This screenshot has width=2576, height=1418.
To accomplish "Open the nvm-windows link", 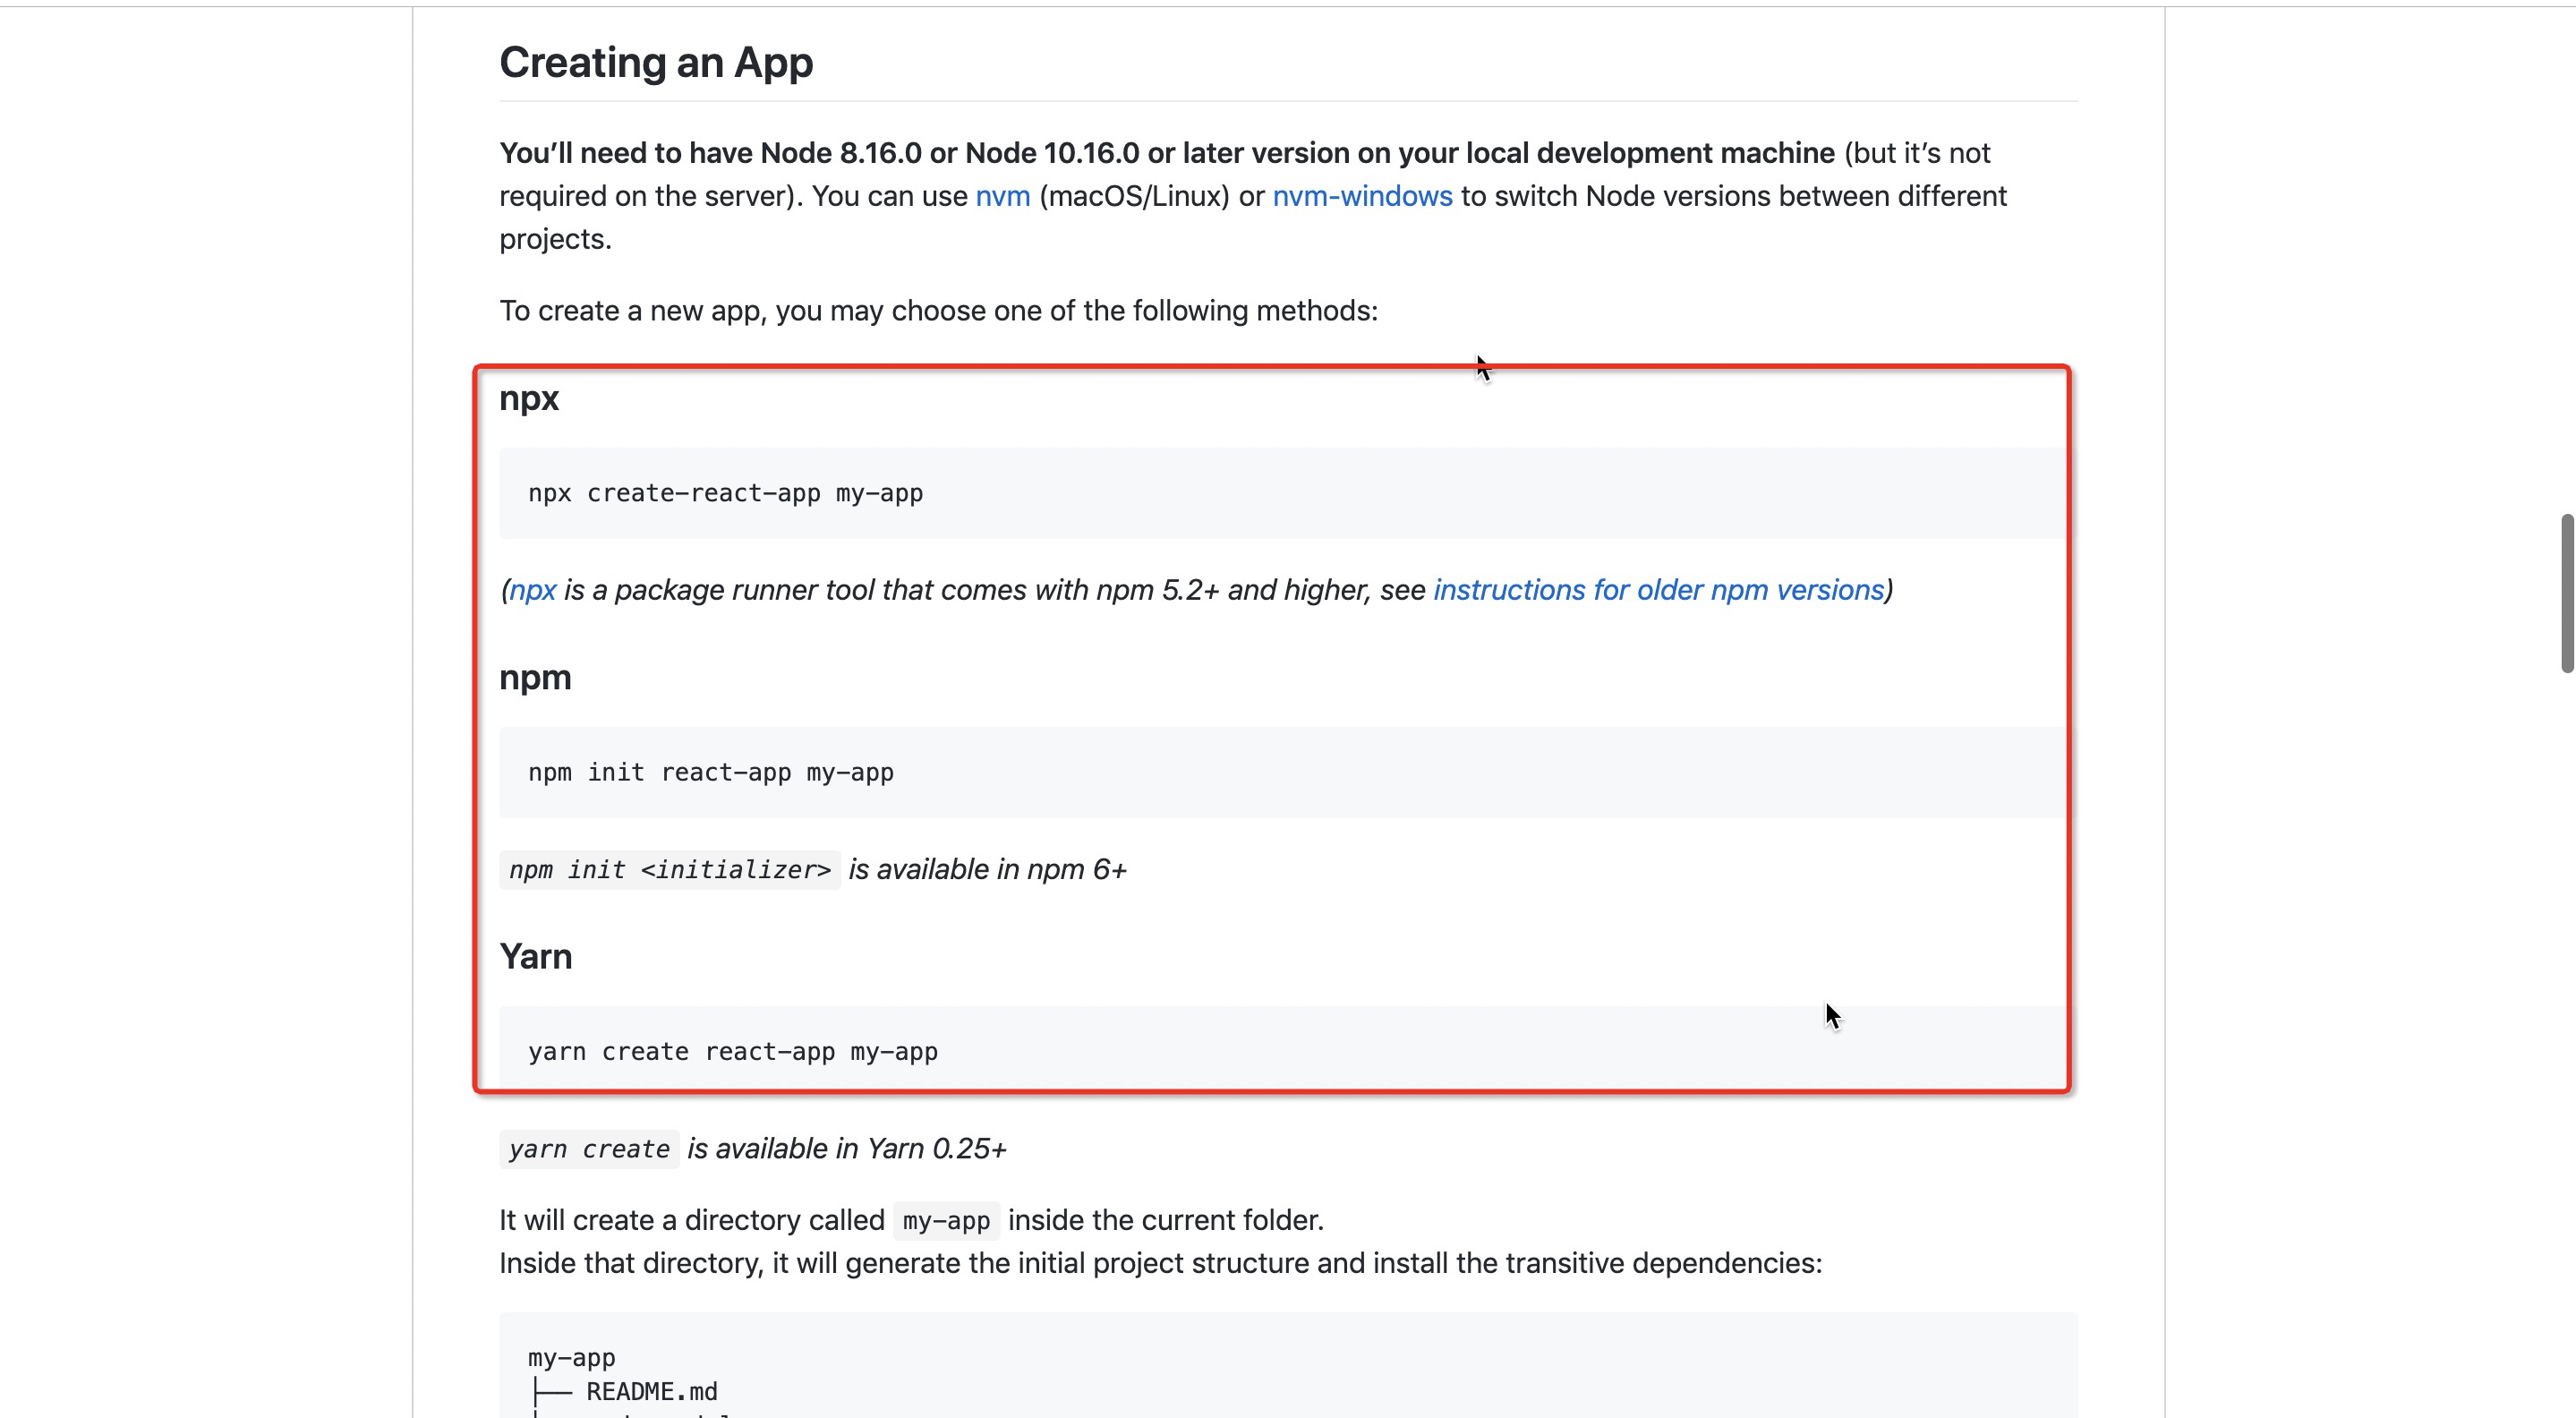I will coord(1361,196).
